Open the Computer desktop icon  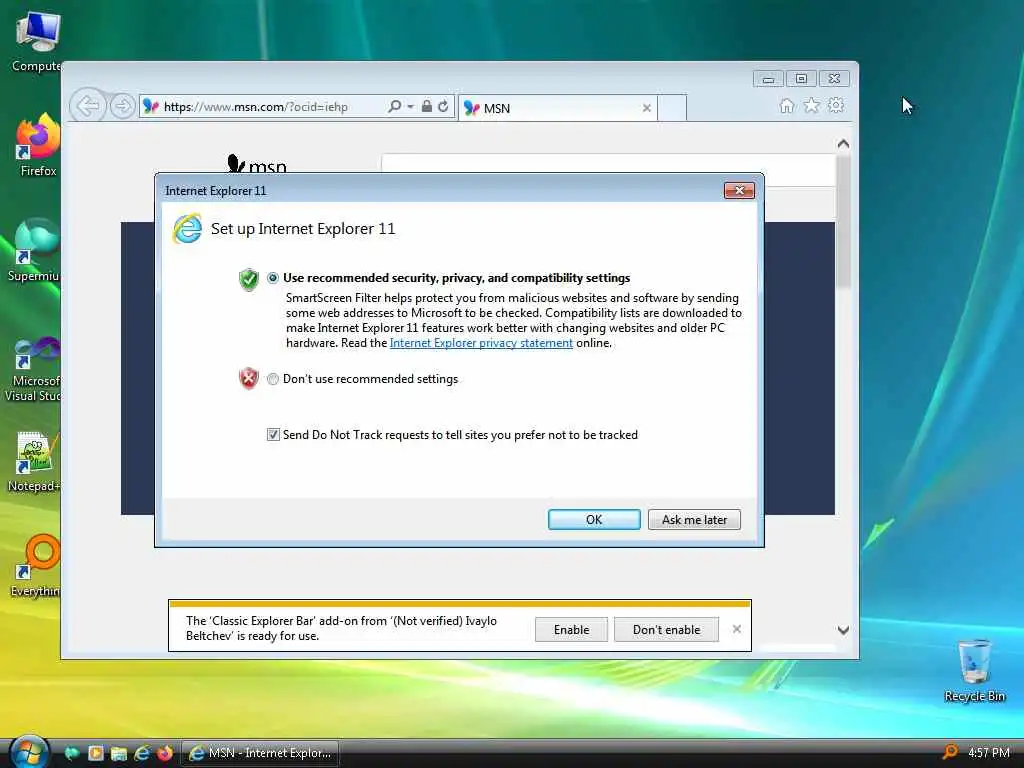(37, 42)
